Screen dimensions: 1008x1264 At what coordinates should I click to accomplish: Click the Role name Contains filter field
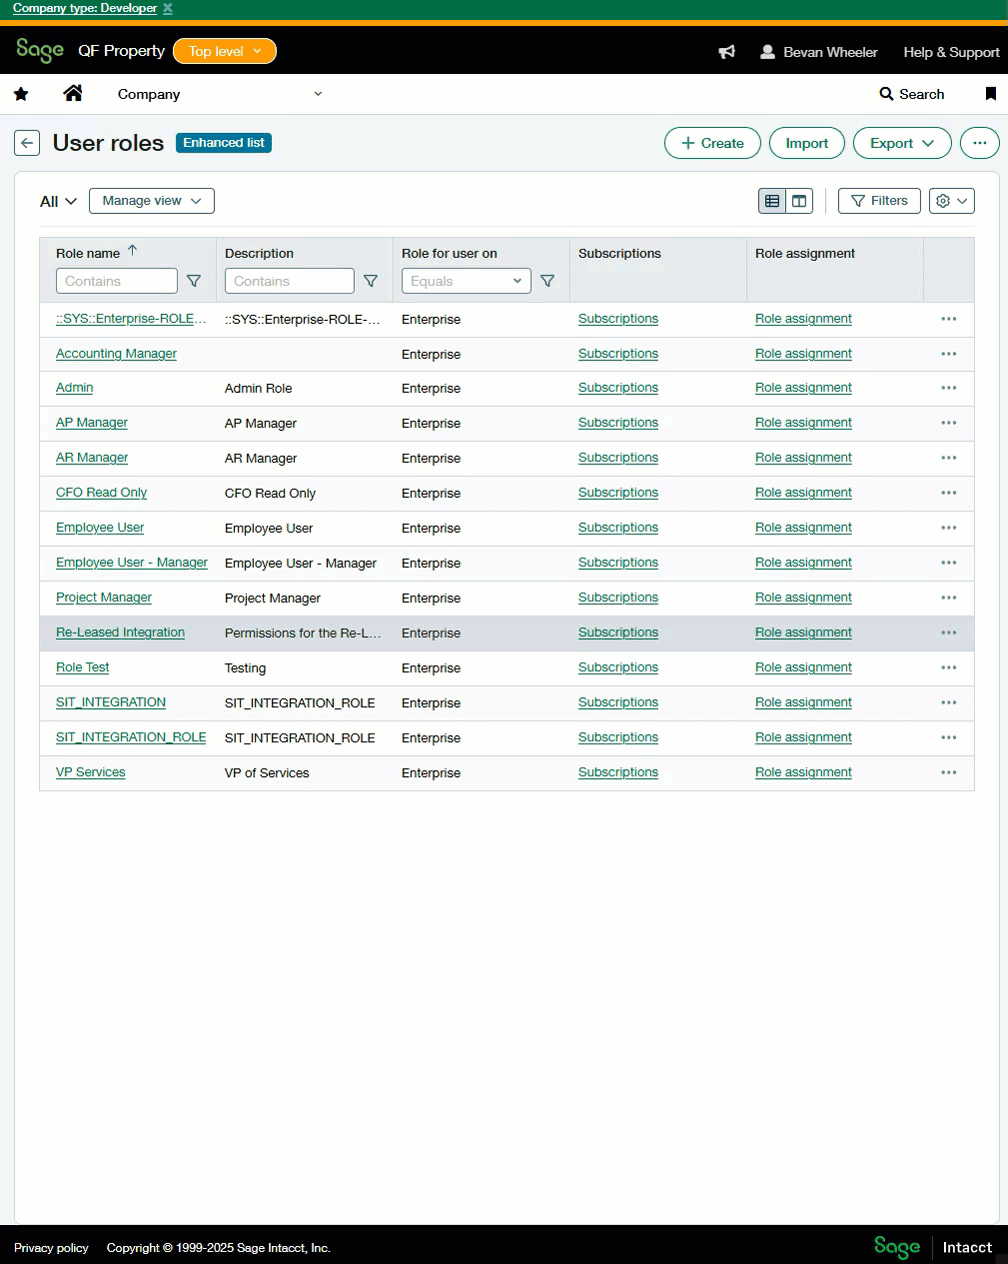coord(117,281)
